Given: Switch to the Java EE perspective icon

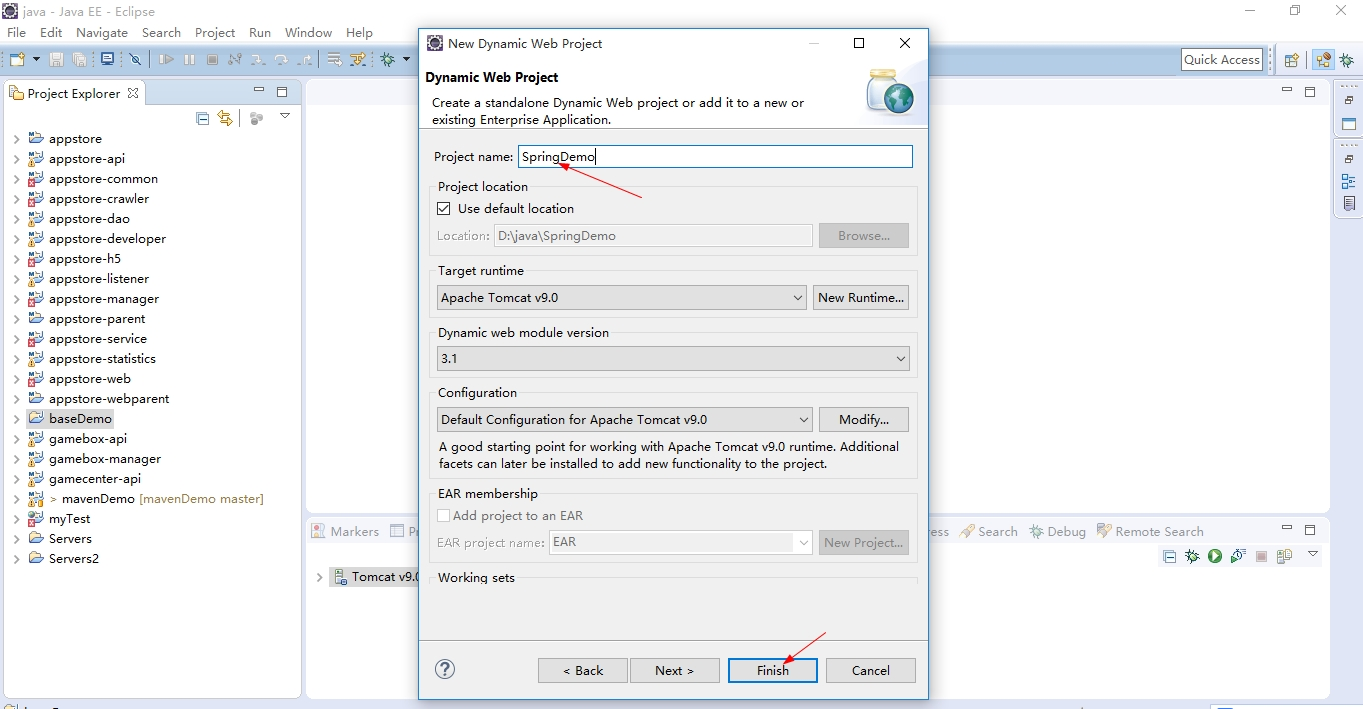Looking at the screenshot, I should [1323, 60].
